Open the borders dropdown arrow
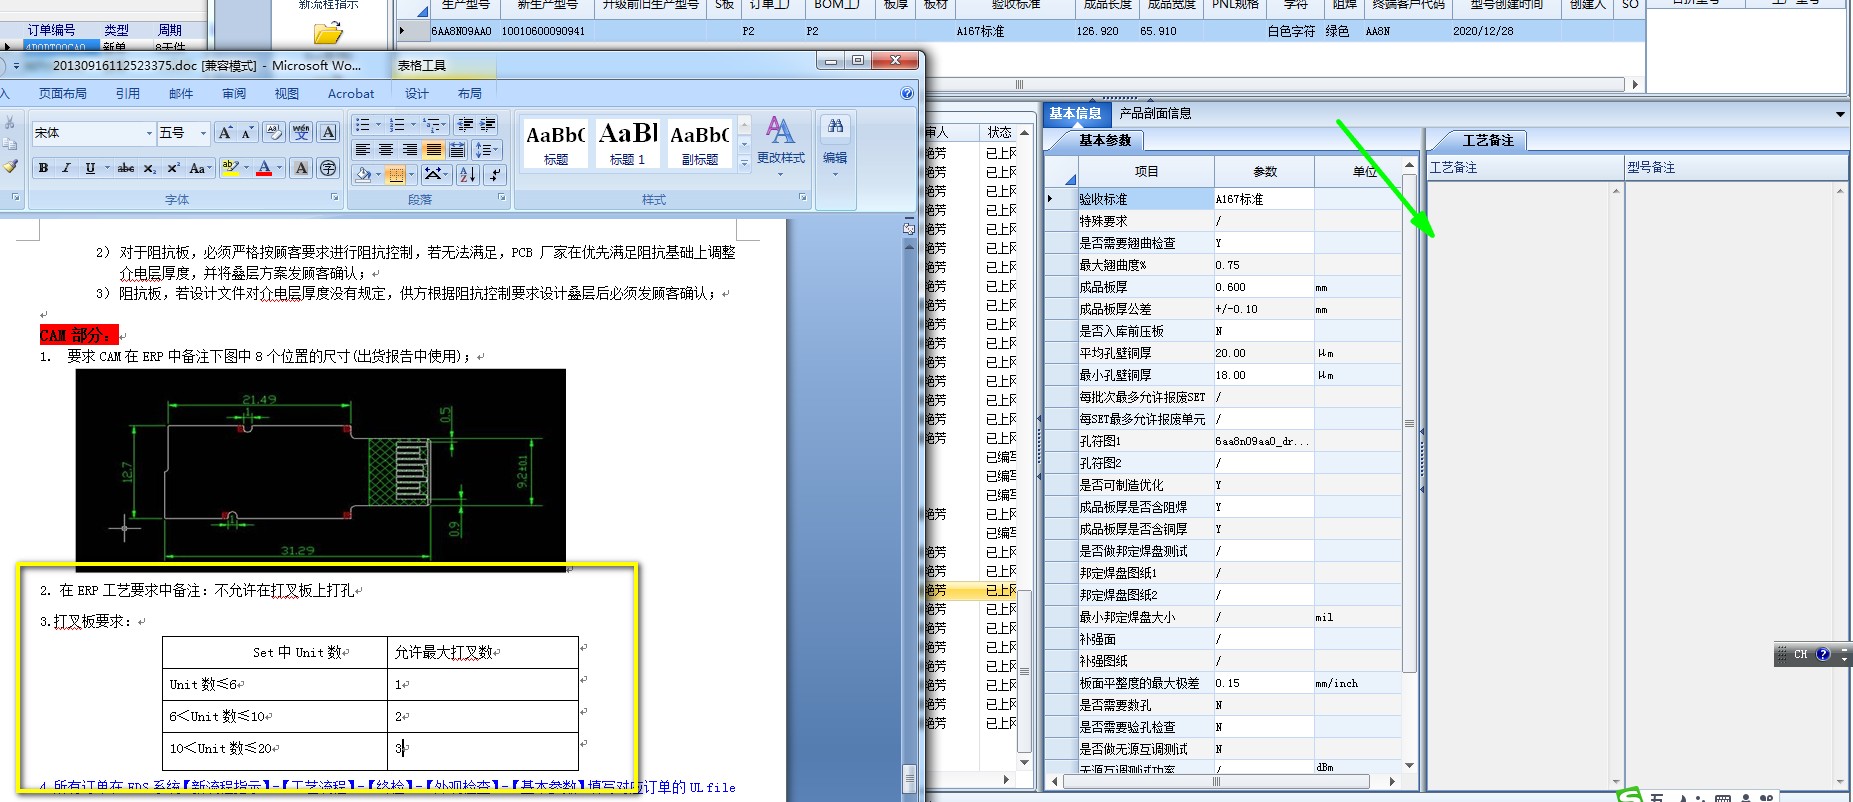This screenshot has height=802, width=1853. tap(411, 174)
